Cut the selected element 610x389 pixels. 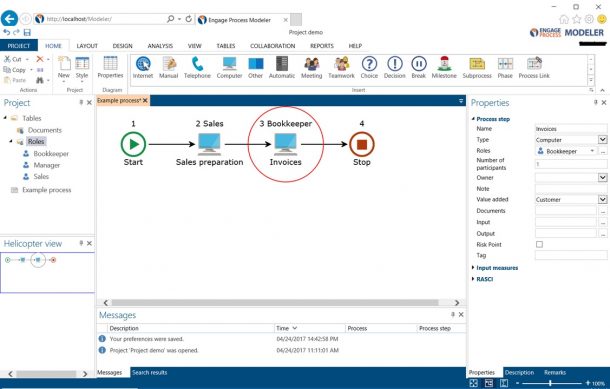13,59
